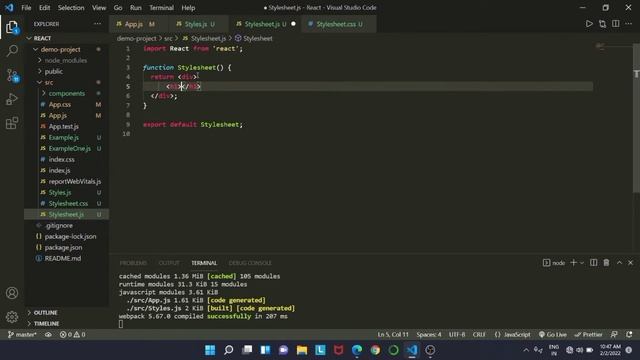
Task: Open the Windows Start button
Action: (x=210, y=350)
